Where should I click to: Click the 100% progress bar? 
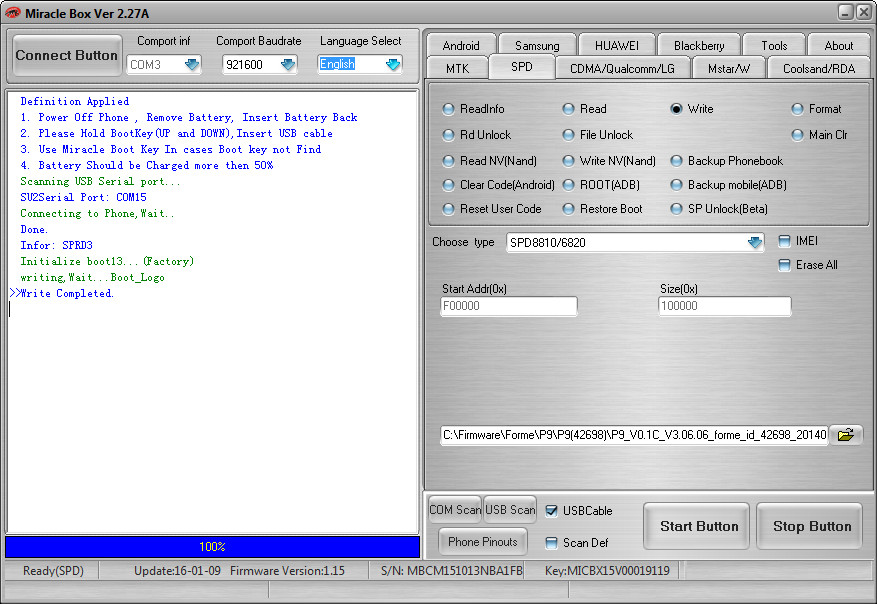tap(213, 546)
